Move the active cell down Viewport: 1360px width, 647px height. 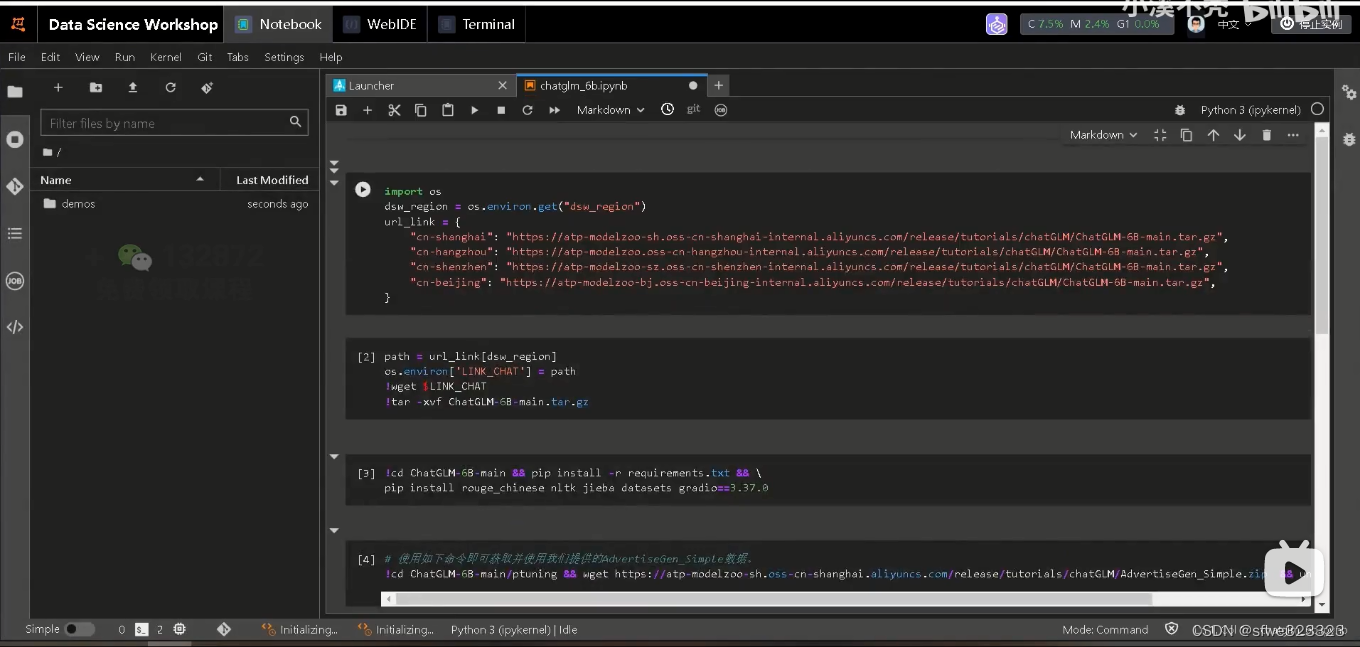point(1240,135)
